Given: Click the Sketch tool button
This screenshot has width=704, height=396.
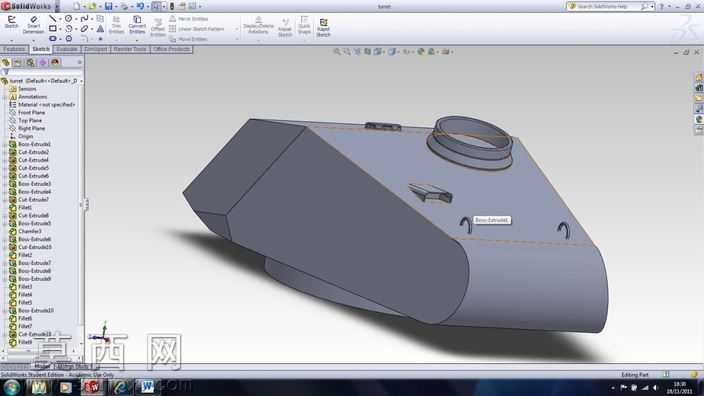Looking at the screenshot, I should (11, 22).
